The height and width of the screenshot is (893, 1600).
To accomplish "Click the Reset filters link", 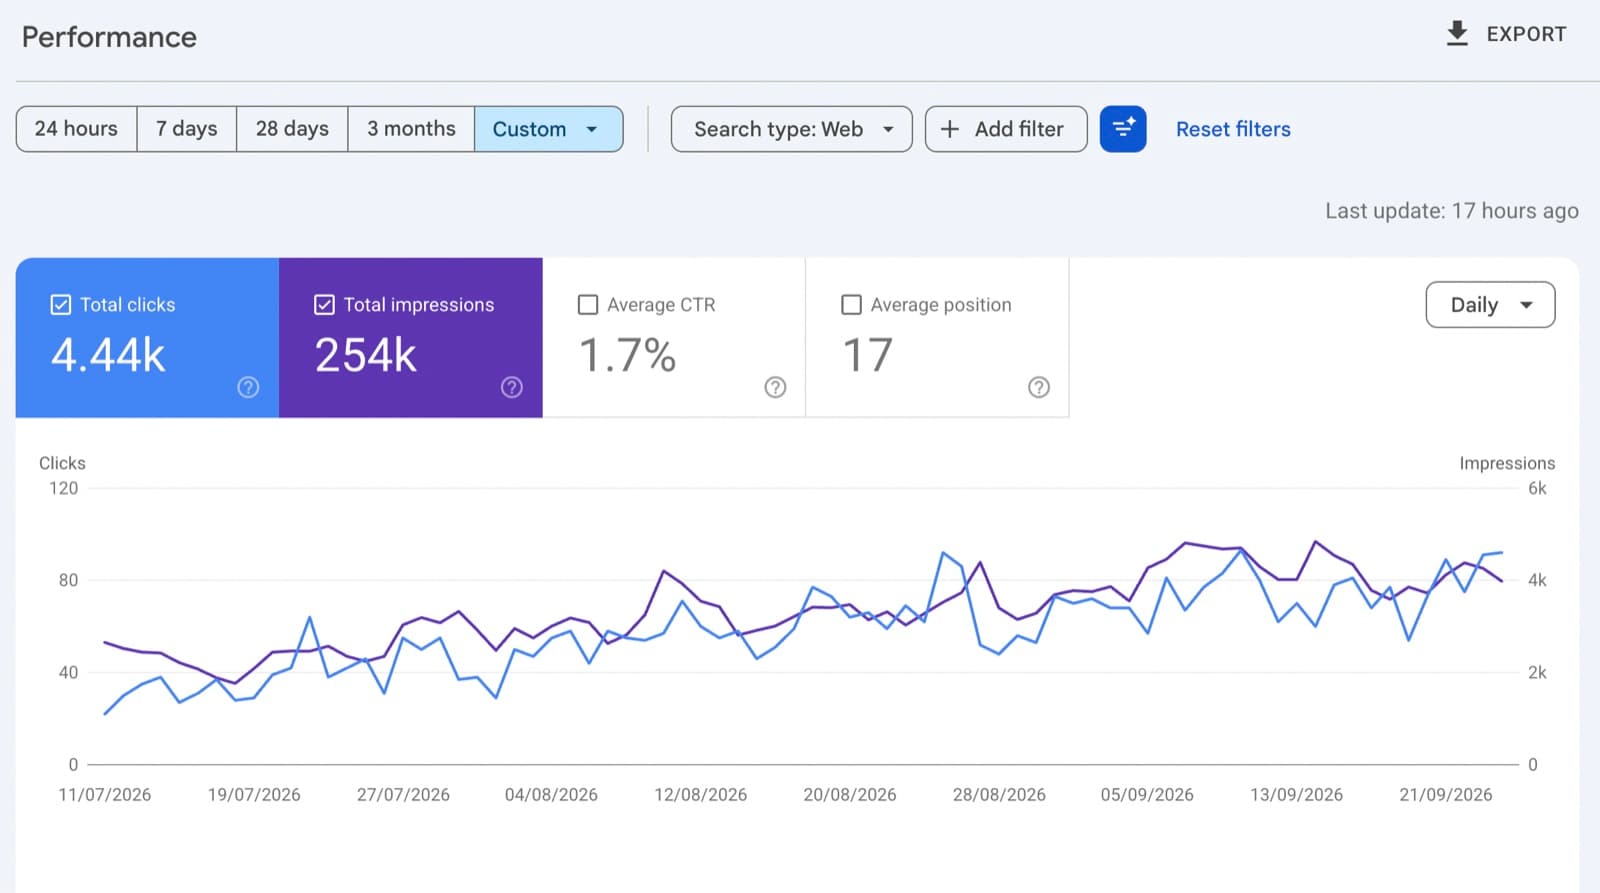I will (x=1233, y=129).
